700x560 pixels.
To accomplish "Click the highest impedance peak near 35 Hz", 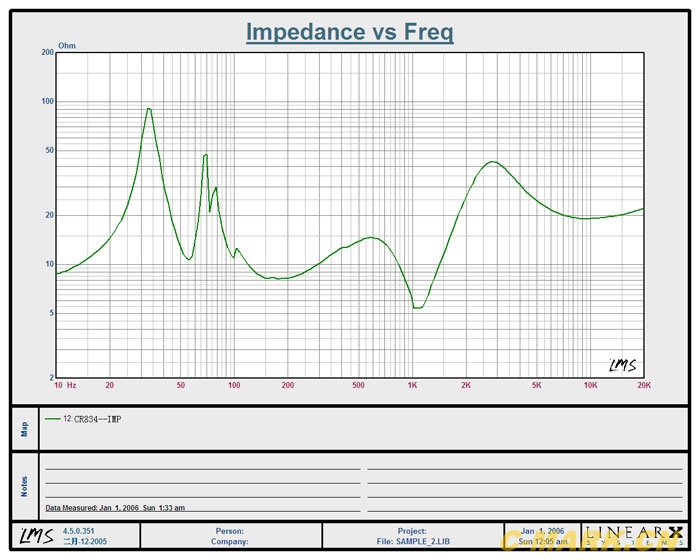I will [x=149, y=109].
